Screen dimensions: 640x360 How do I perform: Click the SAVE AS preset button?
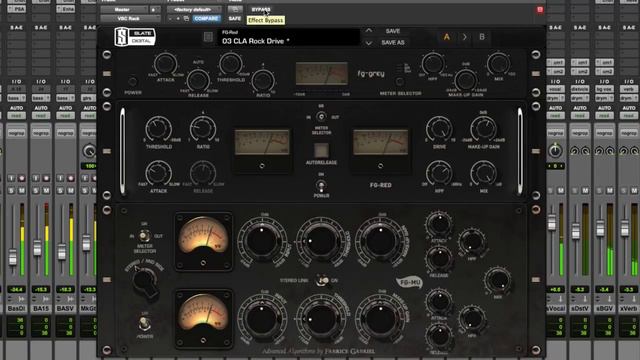[x=393, y=42]
